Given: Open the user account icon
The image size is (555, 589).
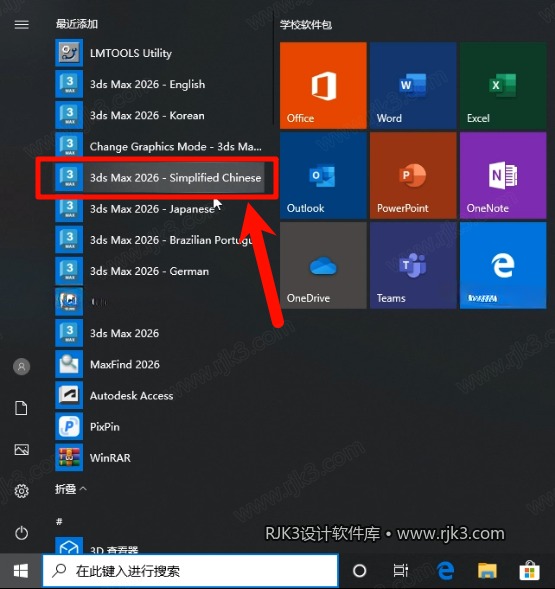Looking at the screenshot, I should tap(21, 367).
